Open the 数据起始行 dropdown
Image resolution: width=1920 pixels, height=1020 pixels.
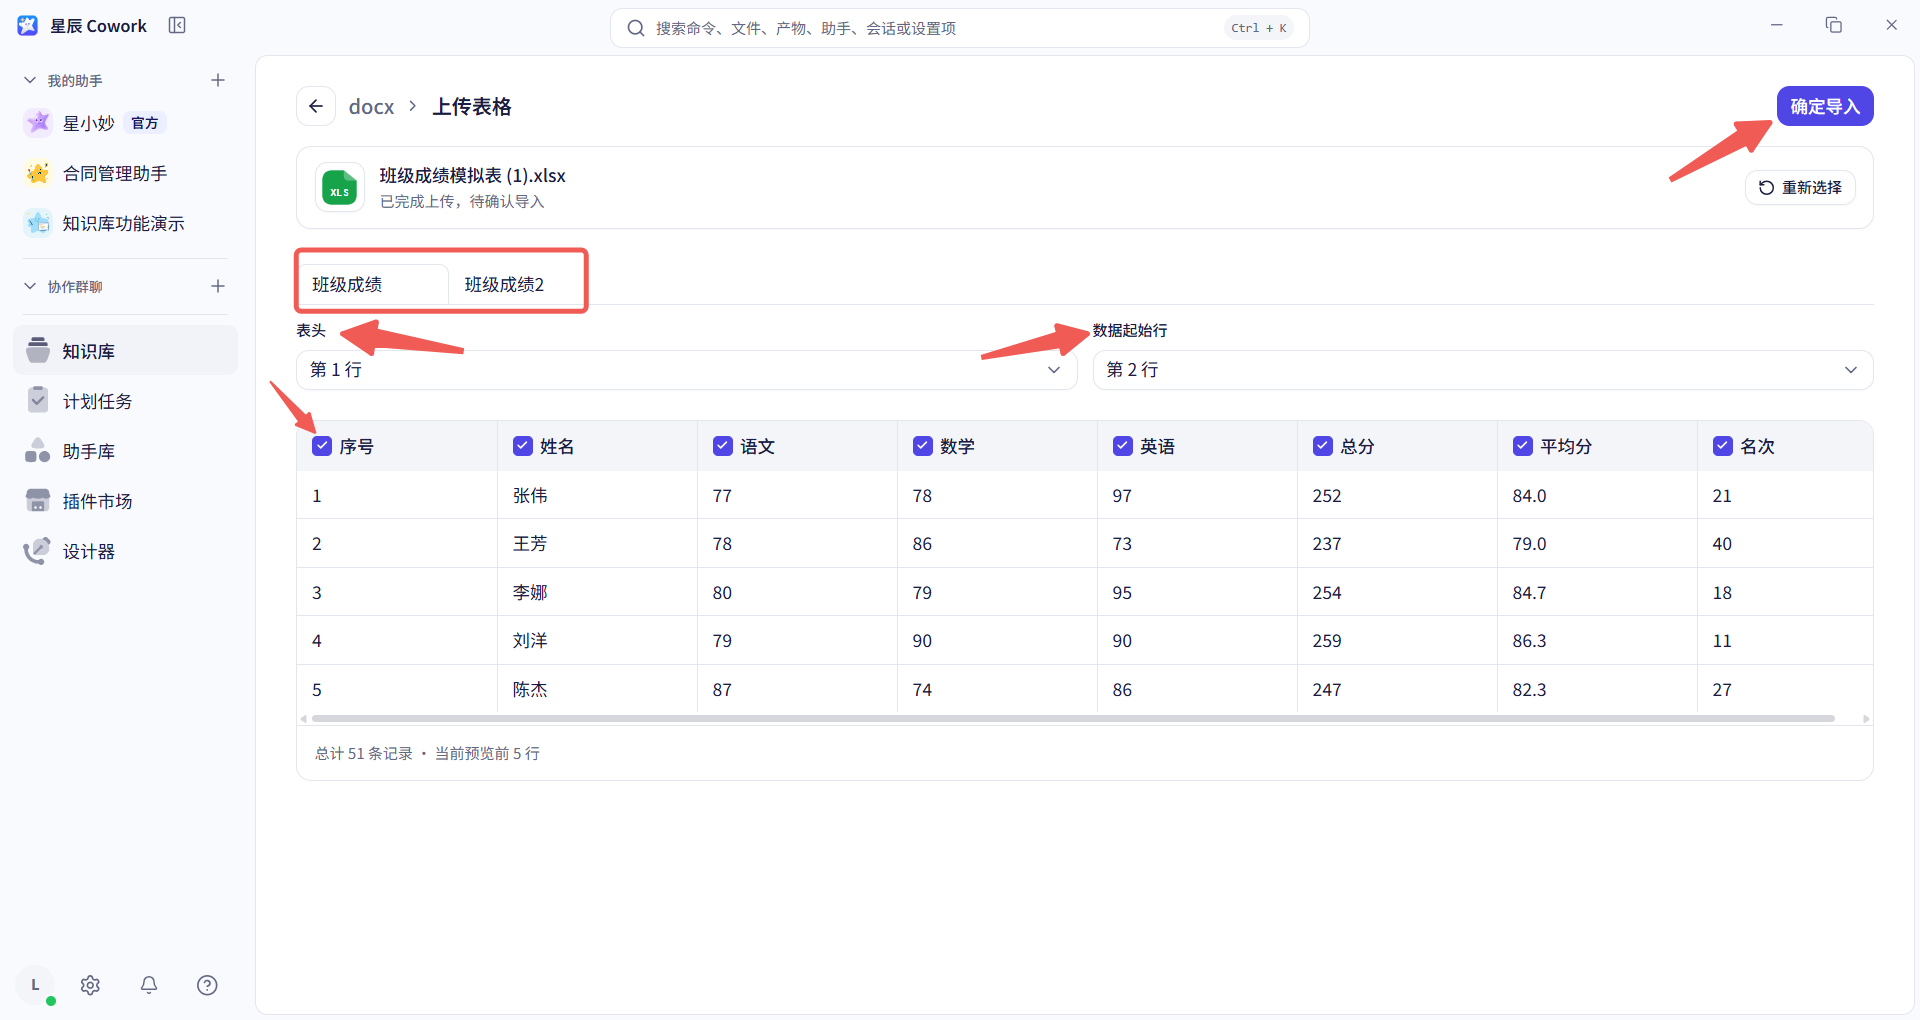1483,370
